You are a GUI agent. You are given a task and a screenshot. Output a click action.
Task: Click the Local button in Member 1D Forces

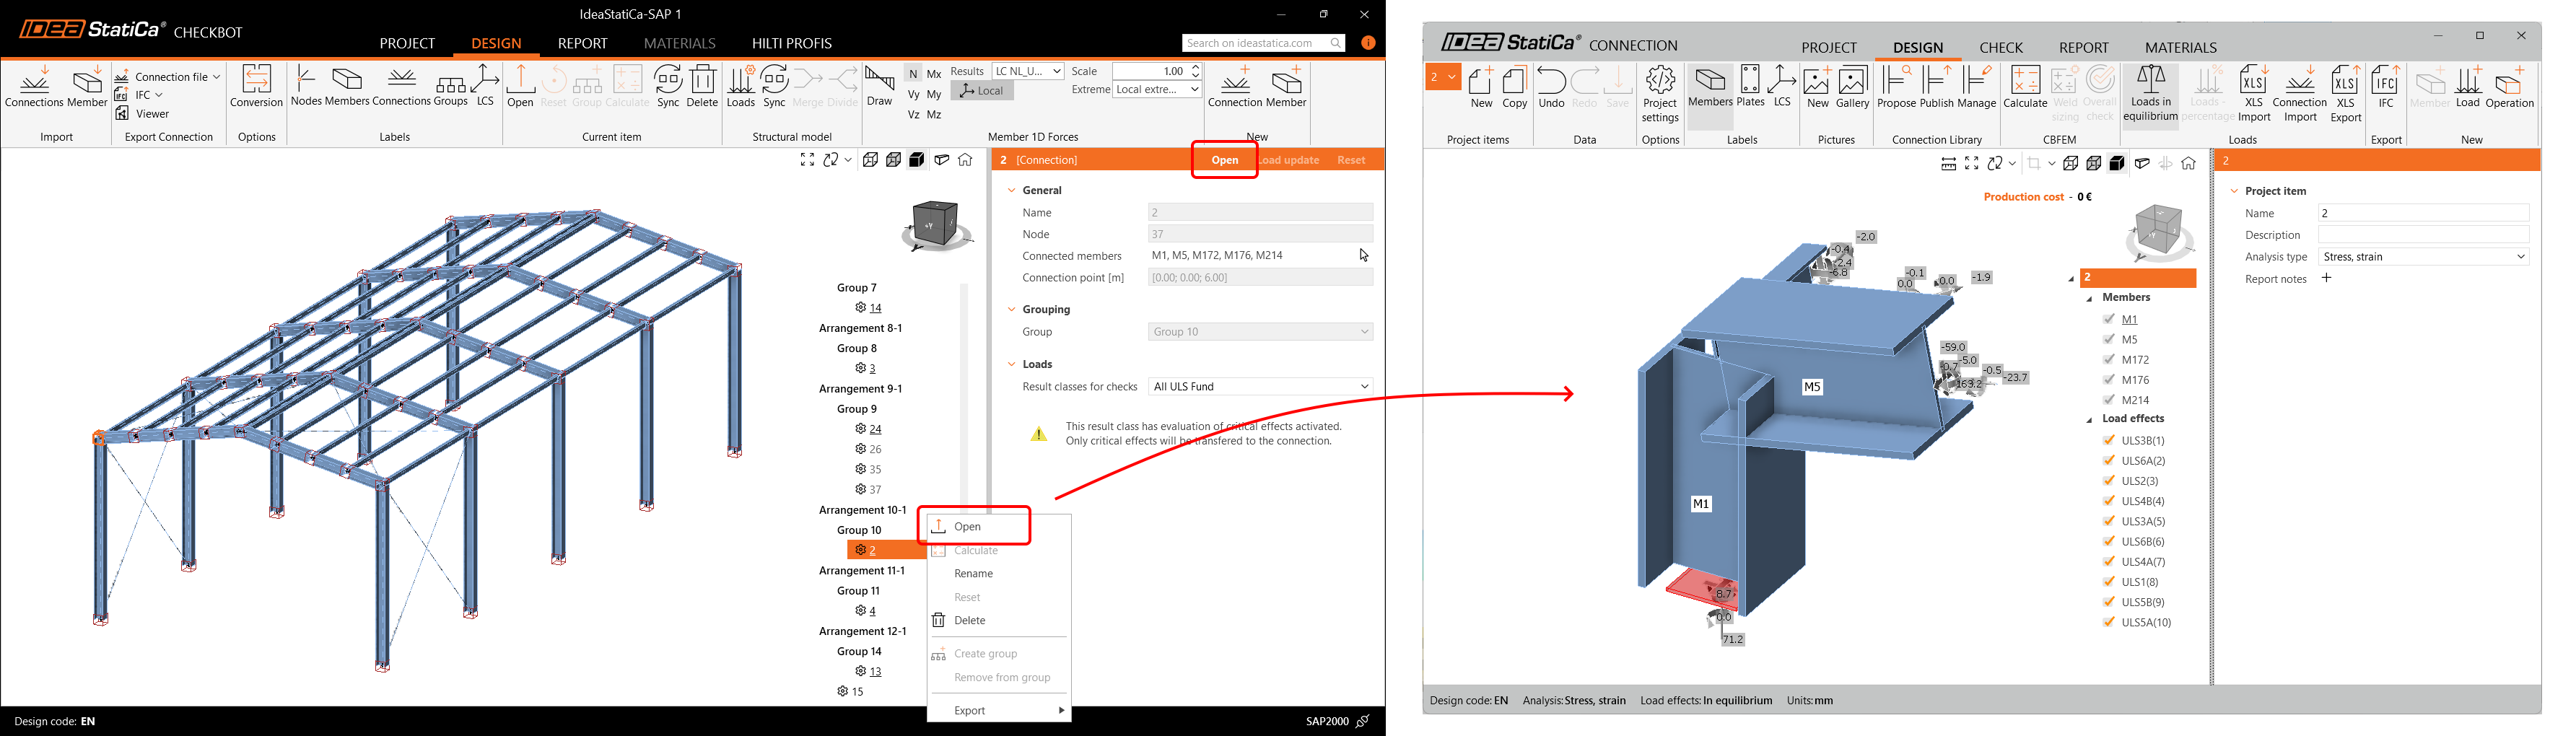click(x=982, y=91)
